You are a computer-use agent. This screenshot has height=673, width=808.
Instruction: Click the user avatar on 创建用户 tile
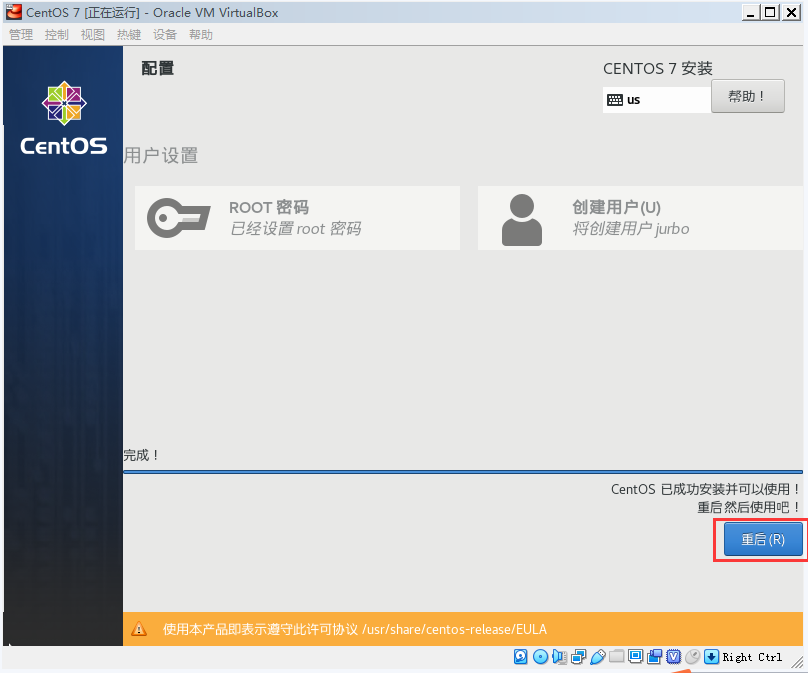tap(522, 217)
